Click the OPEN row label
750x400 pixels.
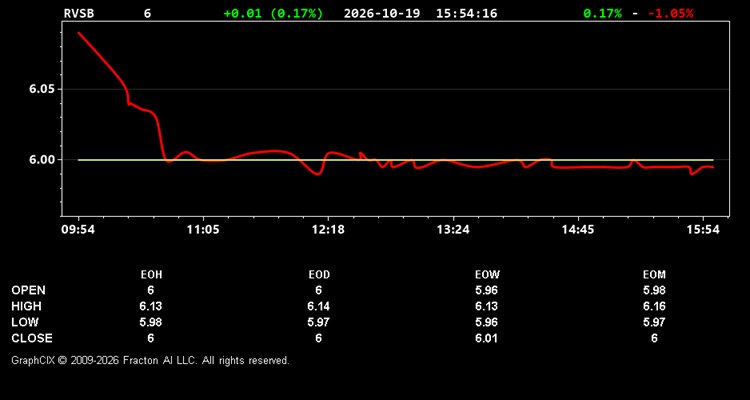[x=29, y=290]
